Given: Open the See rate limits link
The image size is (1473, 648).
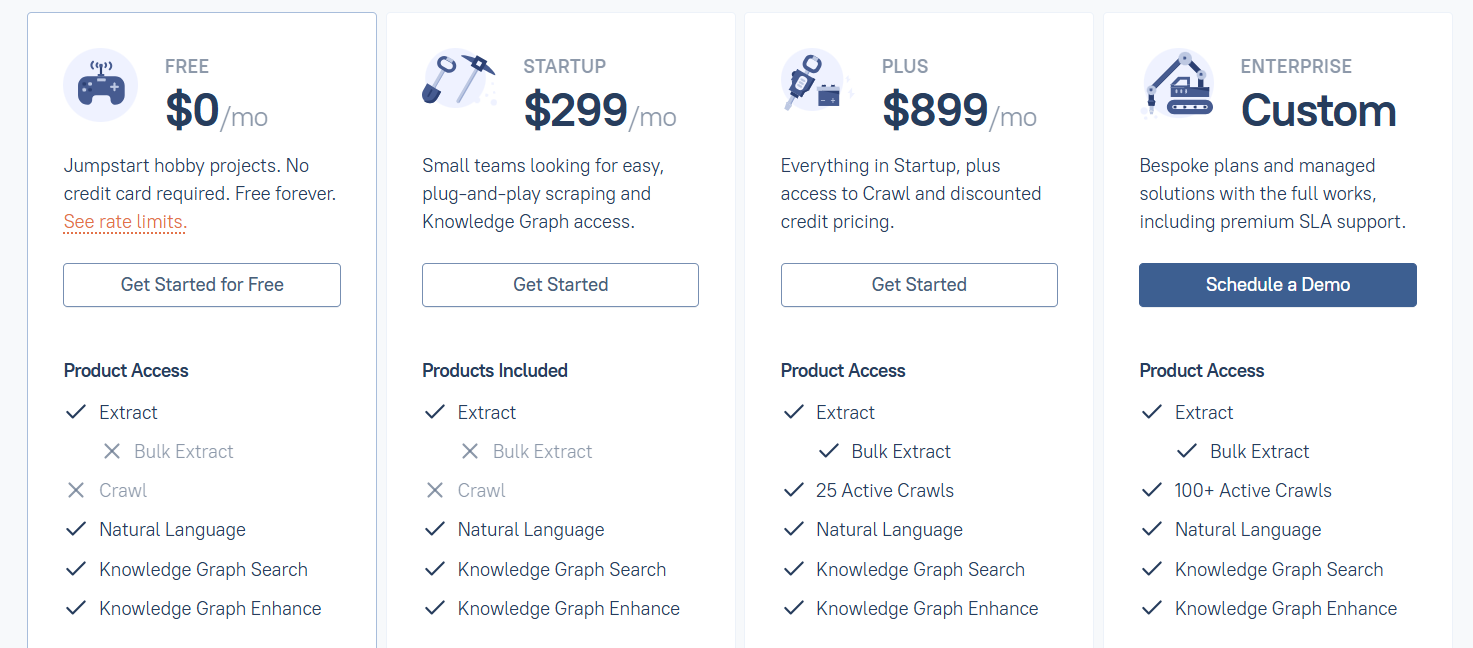Looking at the screenshot, I should [x=123, y=221].
